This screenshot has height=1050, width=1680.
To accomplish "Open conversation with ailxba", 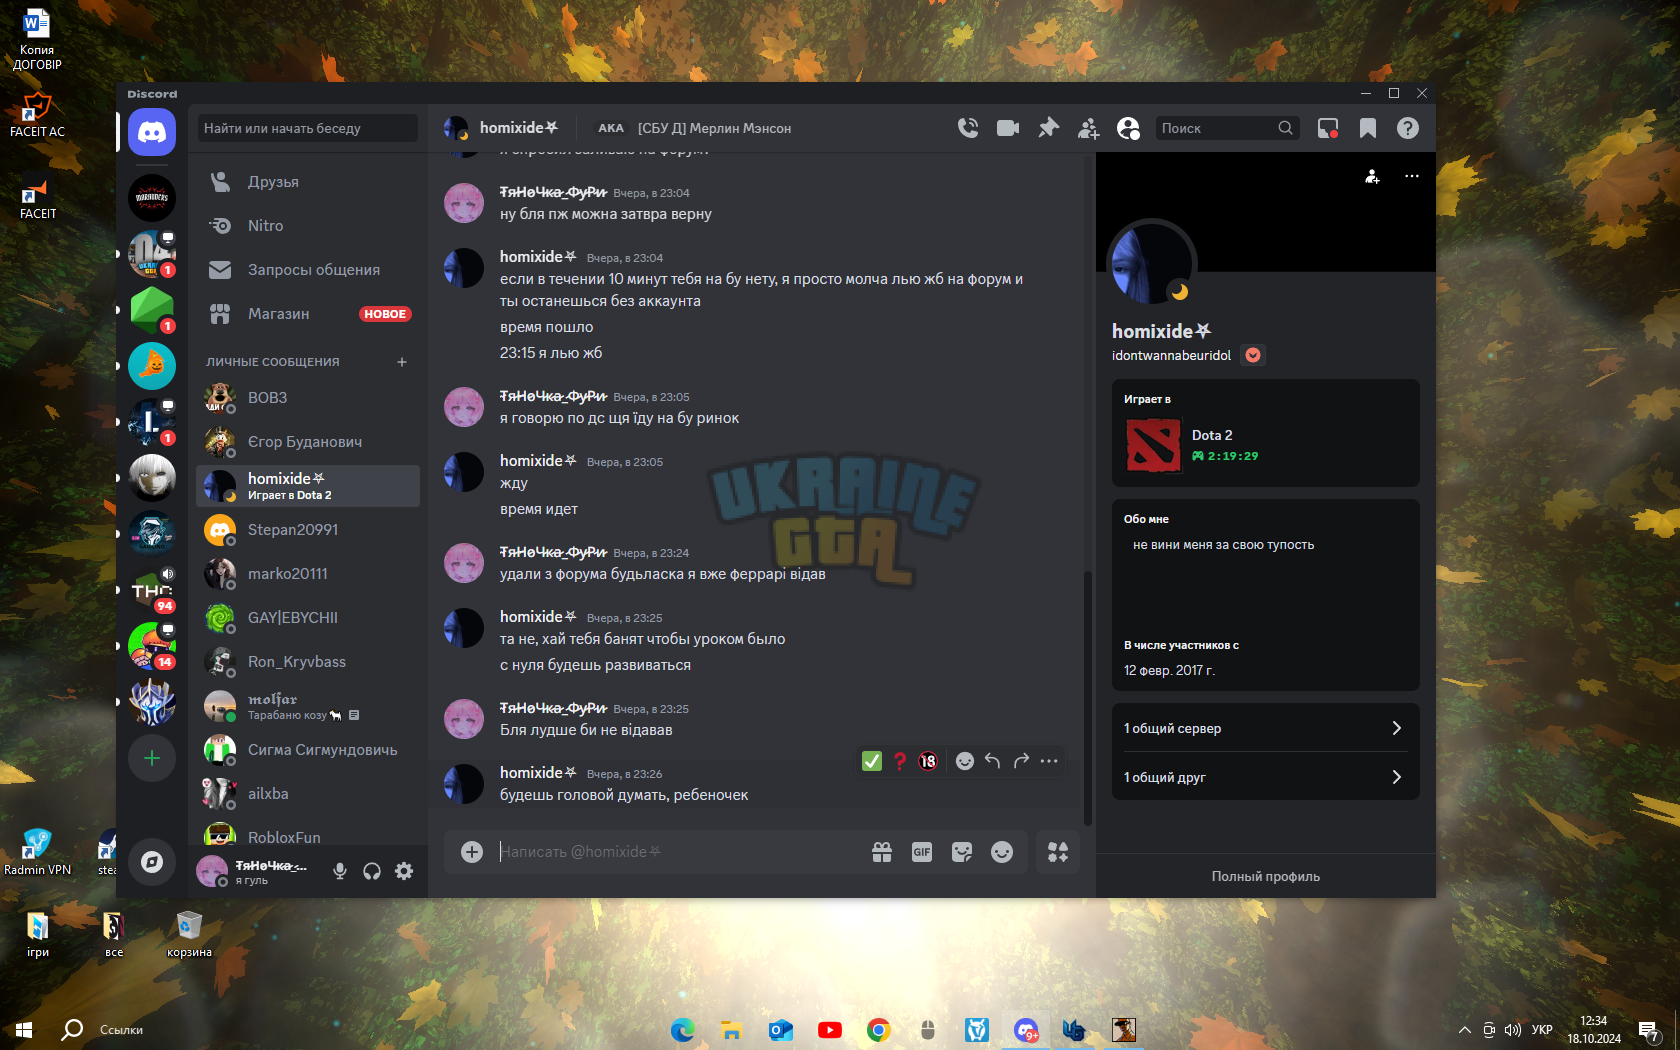I will point(308,794).
